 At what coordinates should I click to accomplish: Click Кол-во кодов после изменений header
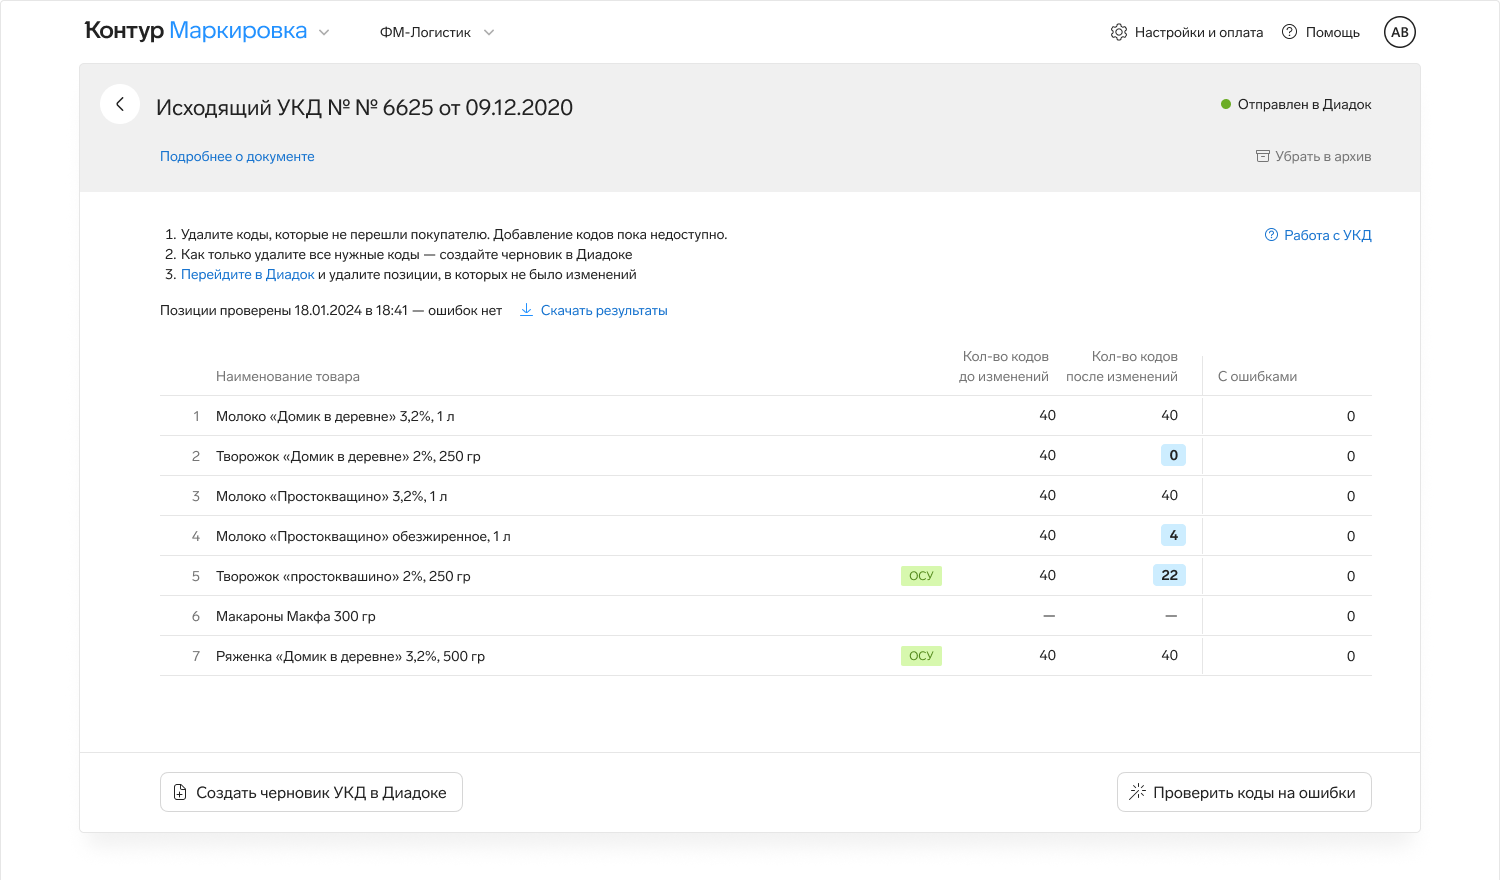point(1122,366)
